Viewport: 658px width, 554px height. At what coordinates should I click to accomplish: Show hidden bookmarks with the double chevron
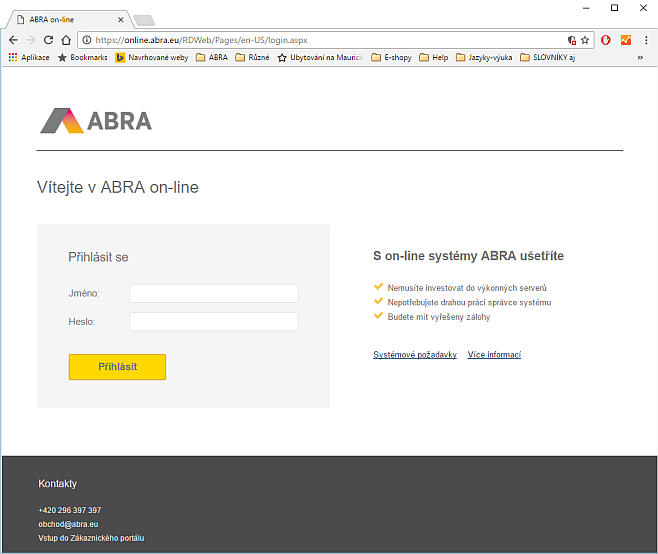tap(640, 57)
